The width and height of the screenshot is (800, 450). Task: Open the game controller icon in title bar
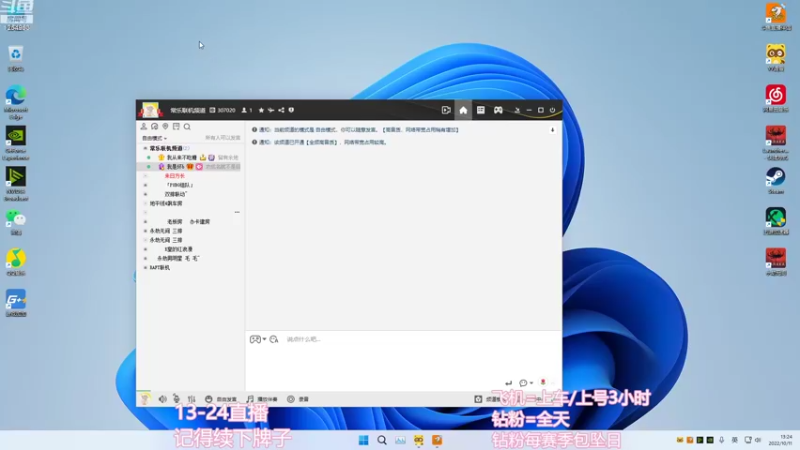tap(498, 110)
